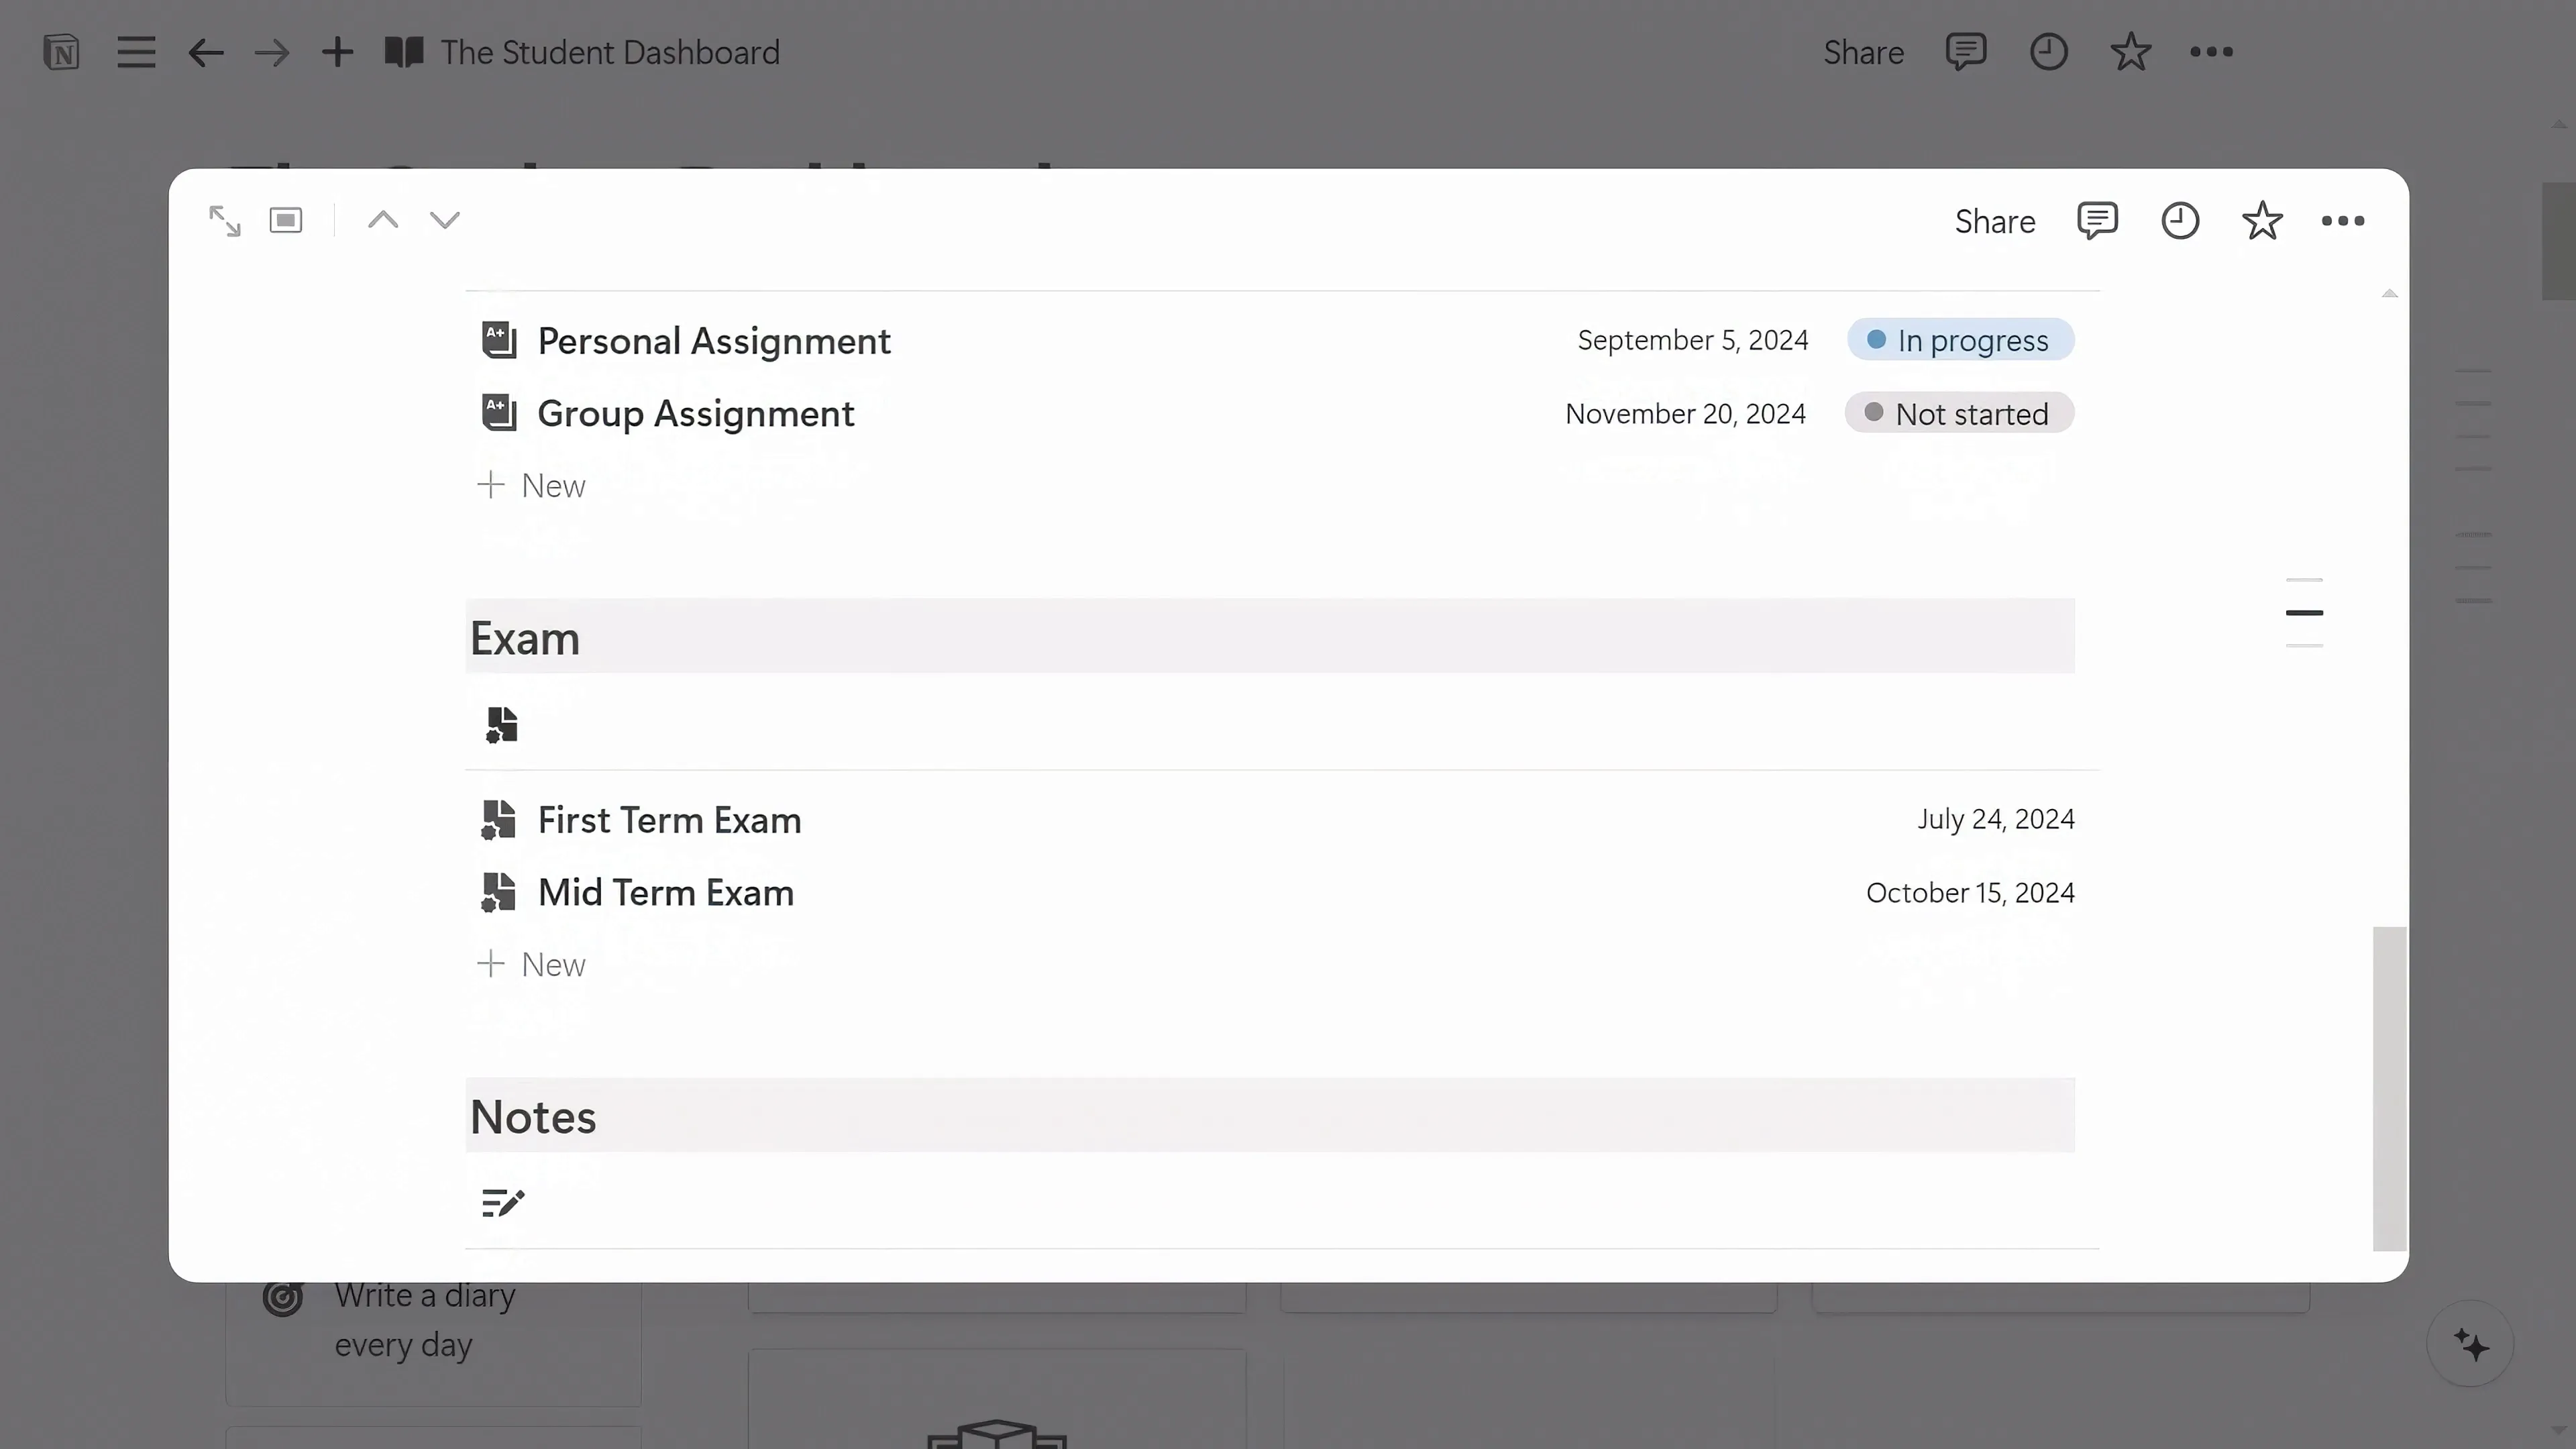Open the Personal Assignment page
Image resolution: width=2576 pixels, height=1449 pixels.
pyautogui.click(x=714, y=341)
